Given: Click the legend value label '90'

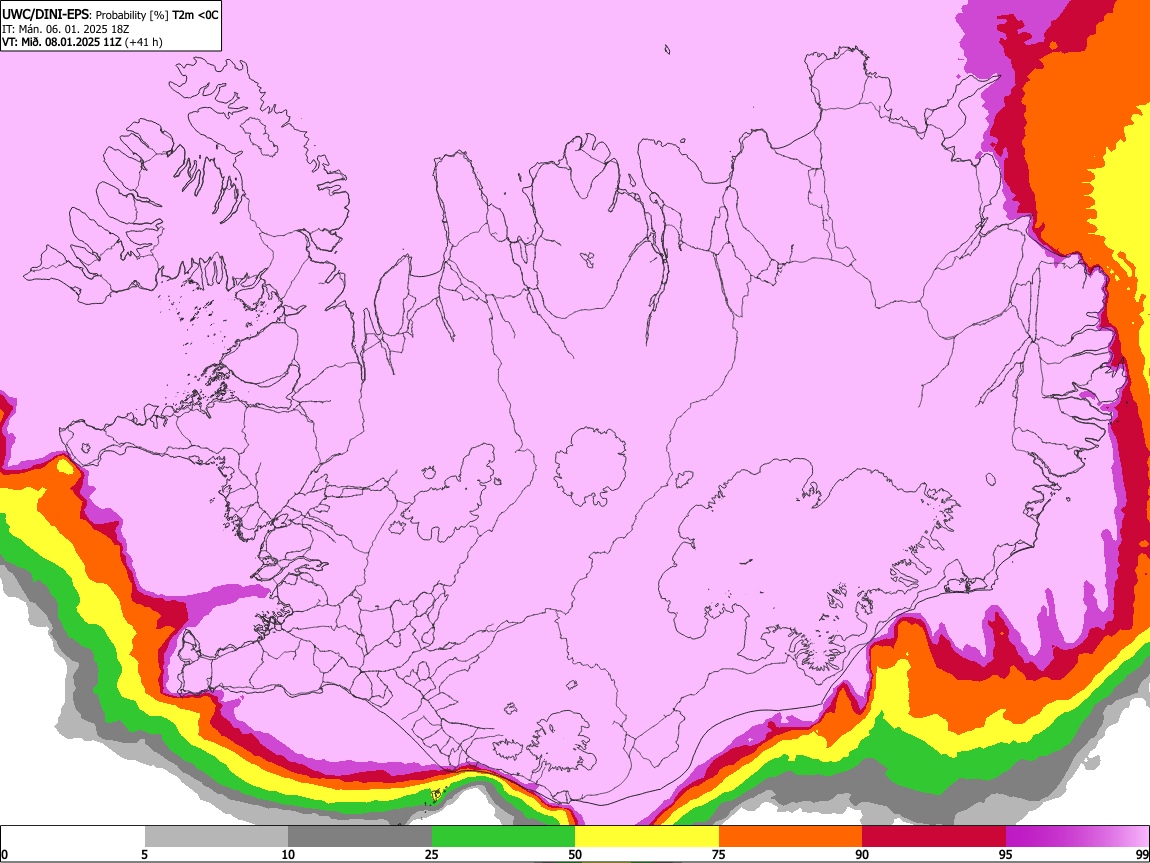Looking at the screenshot, I should tap(862, 854).
